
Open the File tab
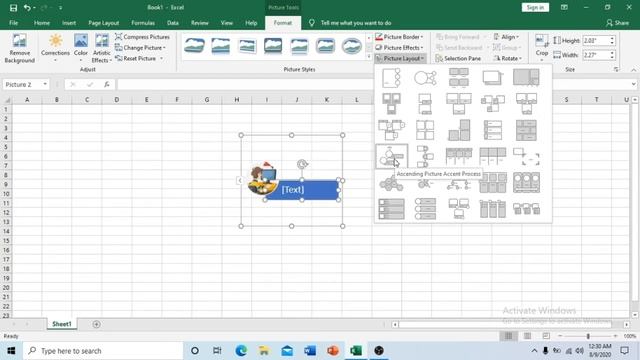point(13,23)
